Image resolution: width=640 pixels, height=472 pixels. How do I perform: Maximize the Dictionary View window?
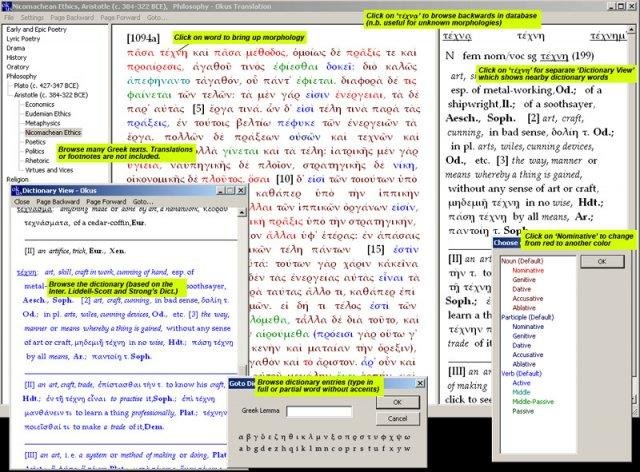228,189
